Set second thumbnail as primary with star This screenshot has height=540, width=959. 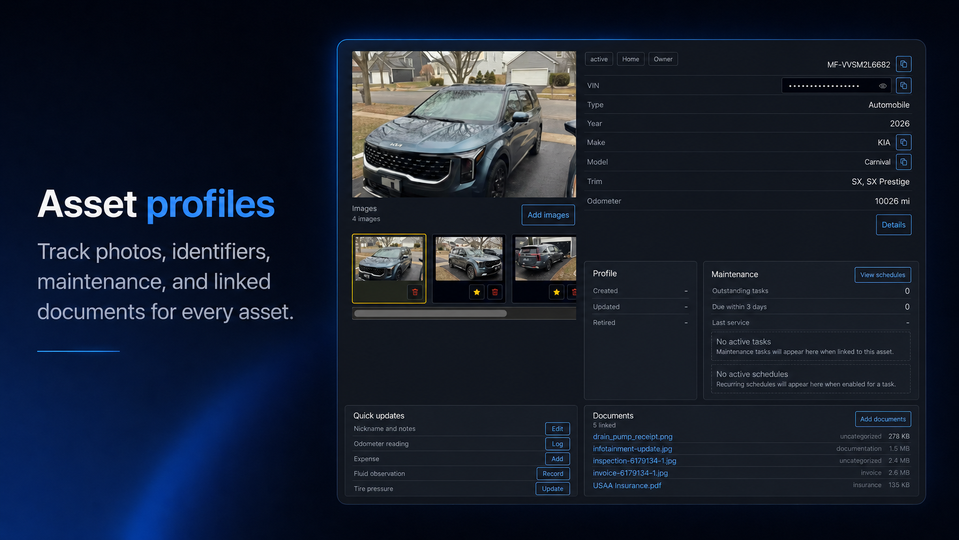pyautogui.click(x=476, y=292)
